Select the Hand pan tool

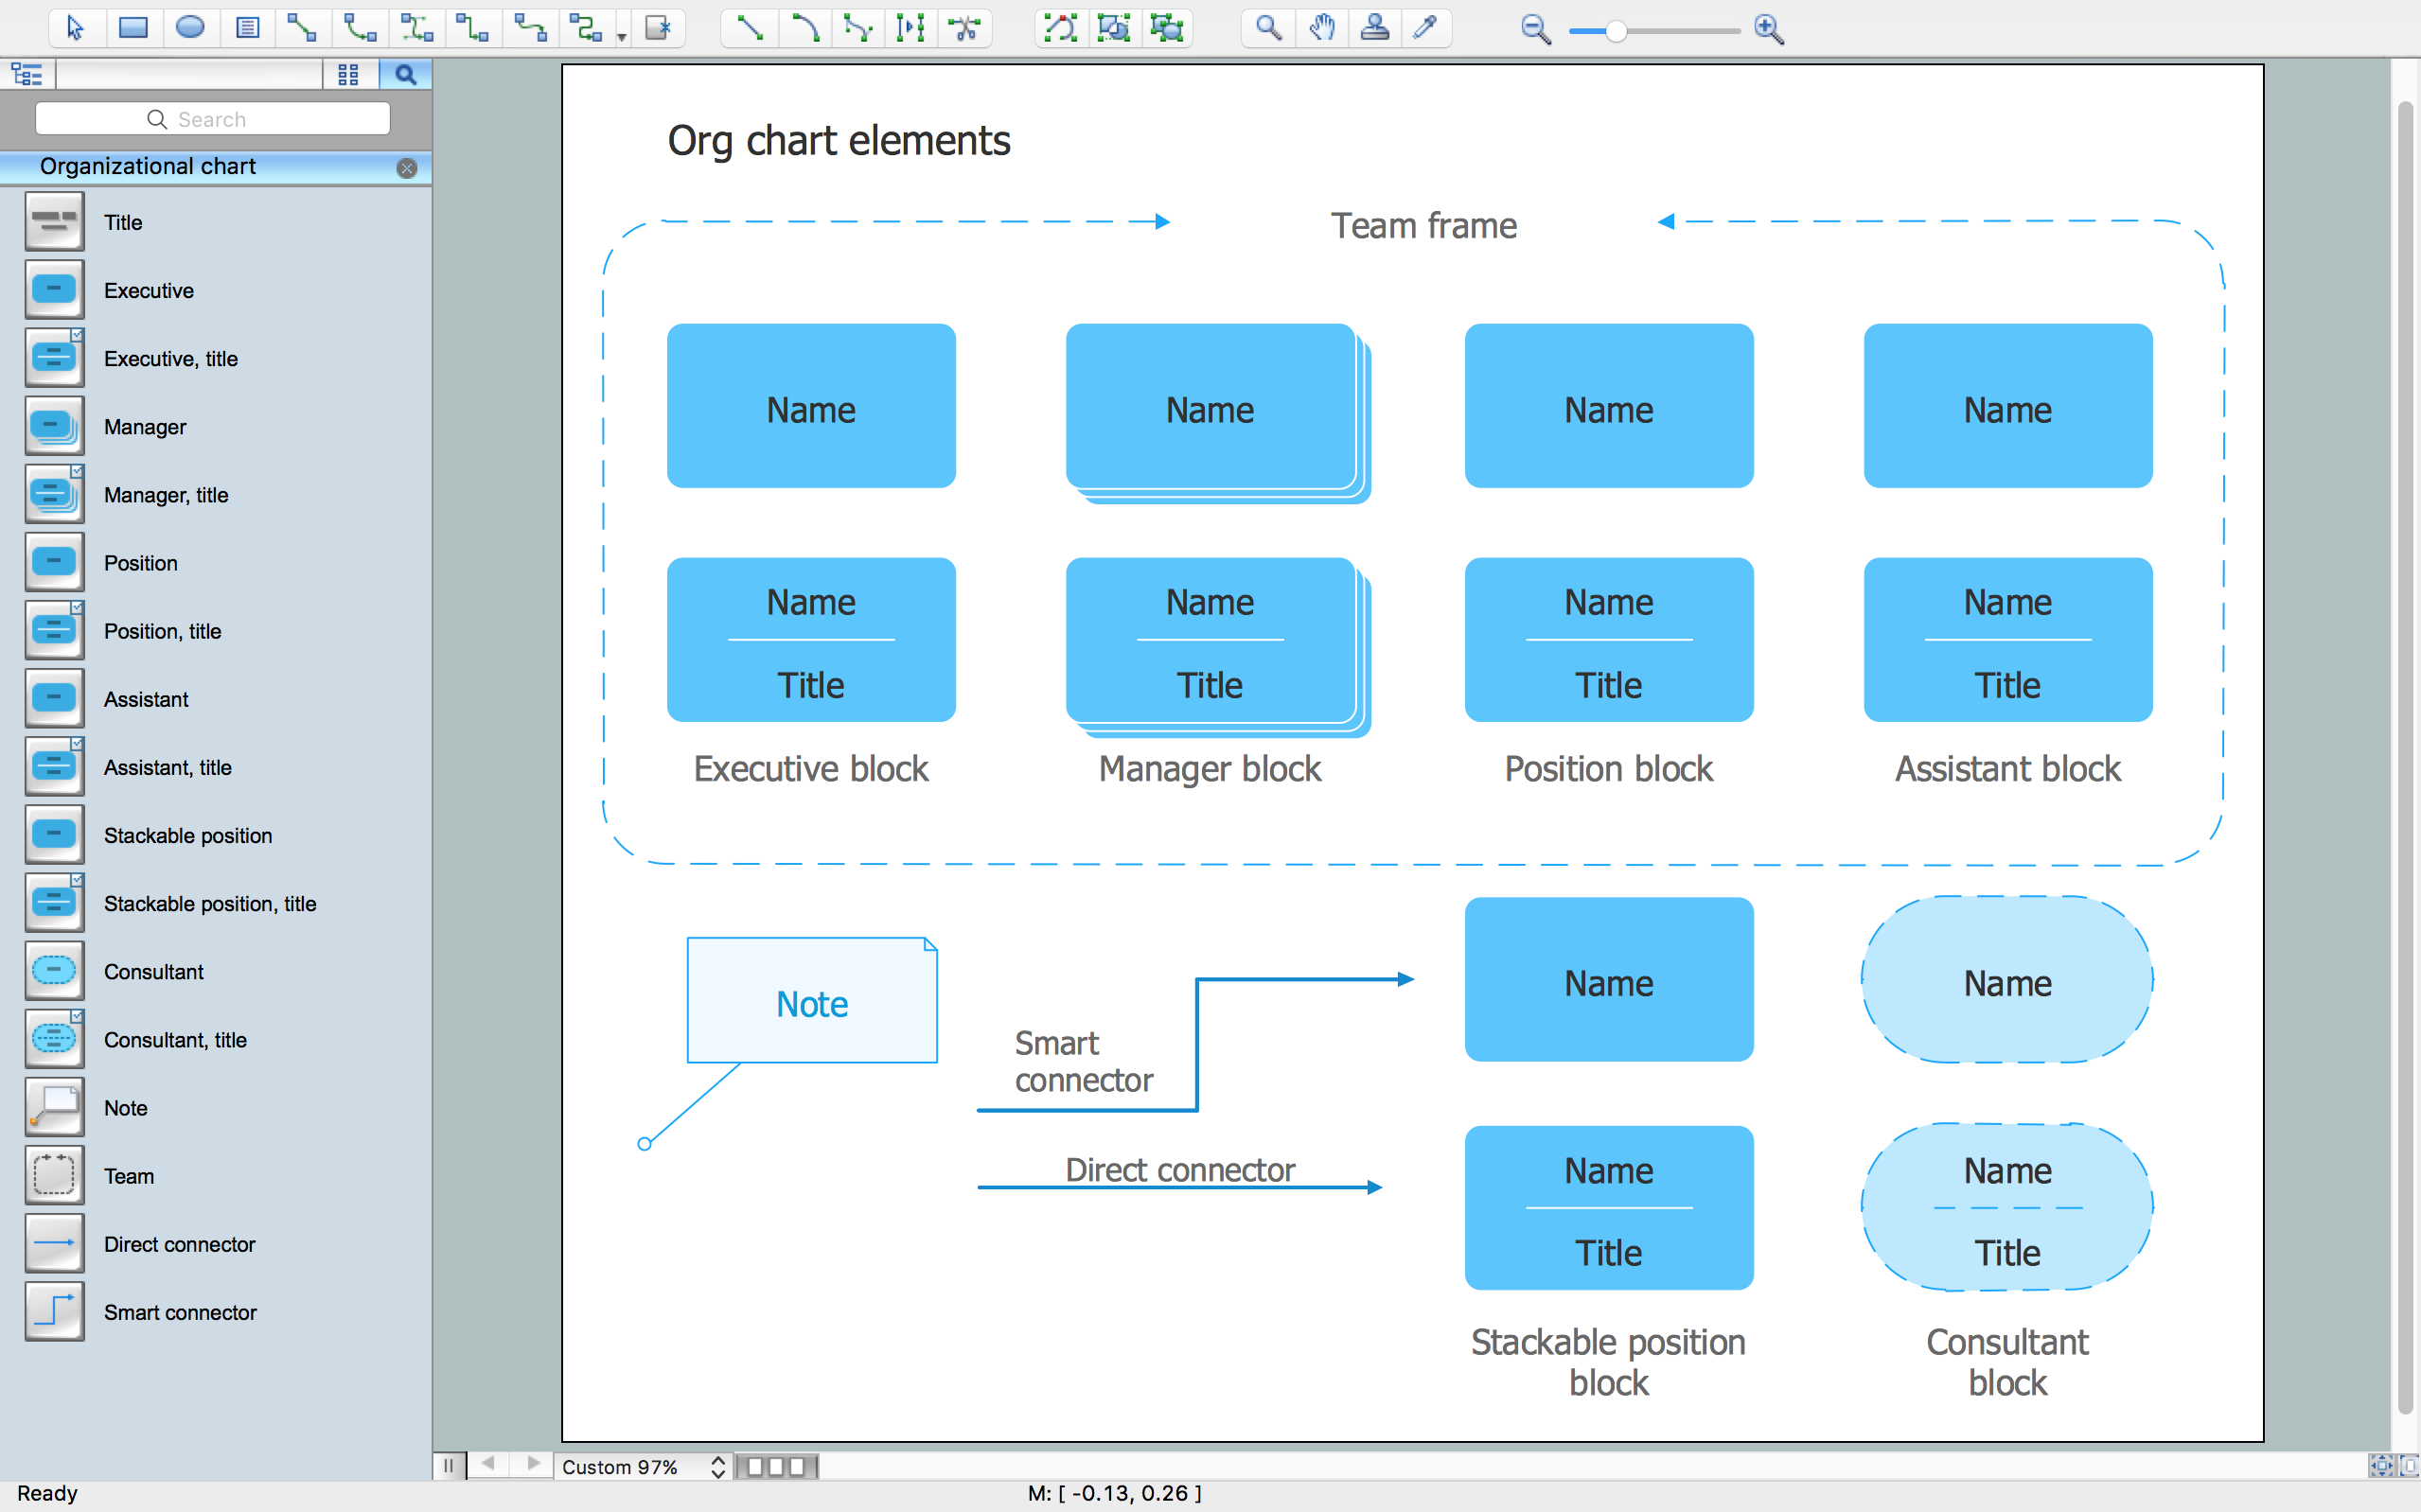pyautogui.click(x=1322, y=29)
